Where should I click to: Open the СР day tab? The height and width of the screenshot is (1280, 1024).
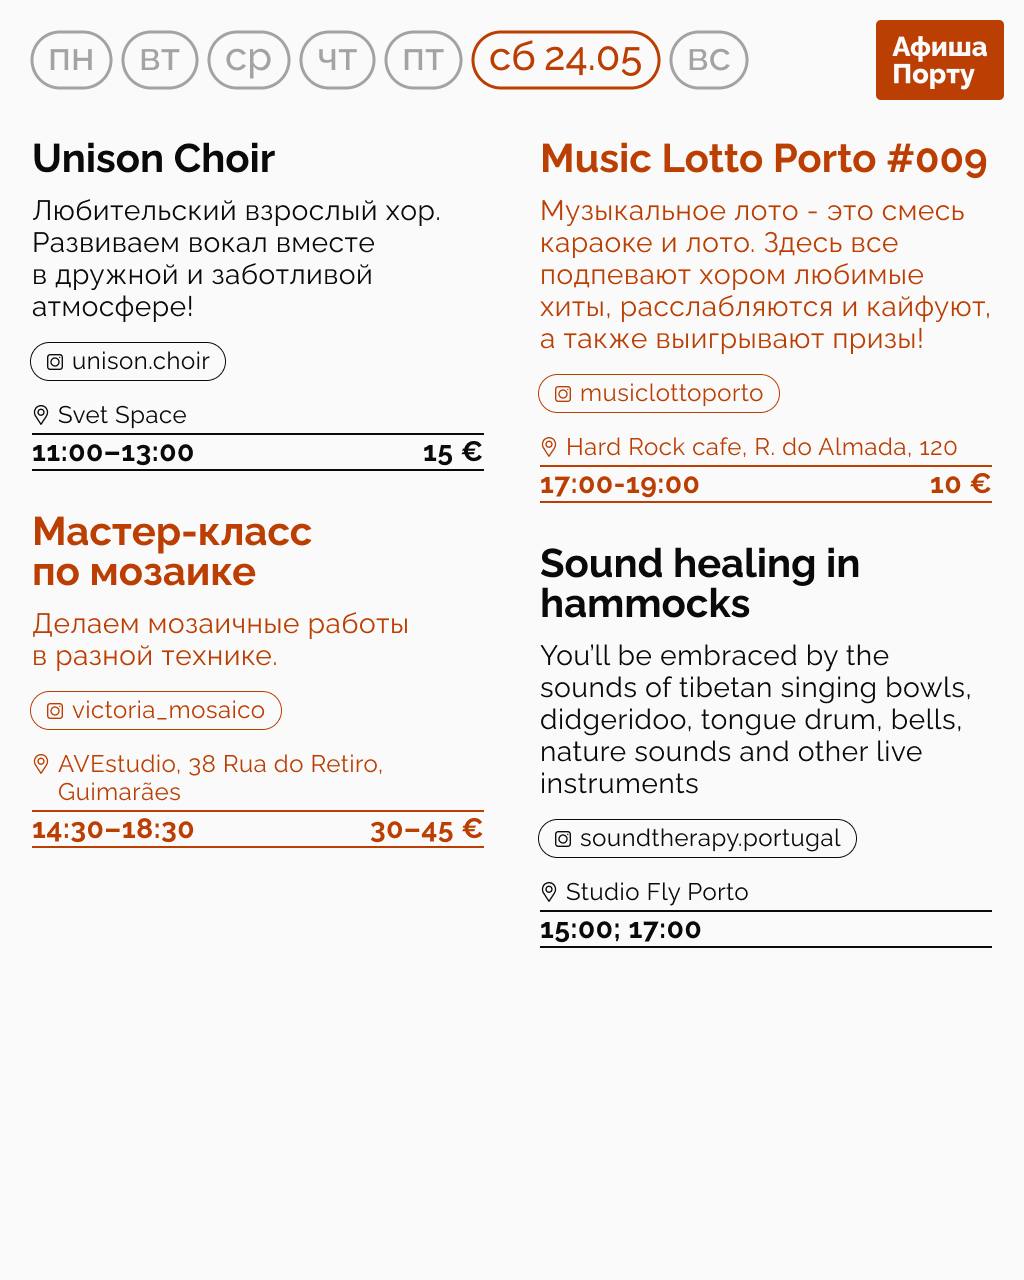(x=248, y=60)
